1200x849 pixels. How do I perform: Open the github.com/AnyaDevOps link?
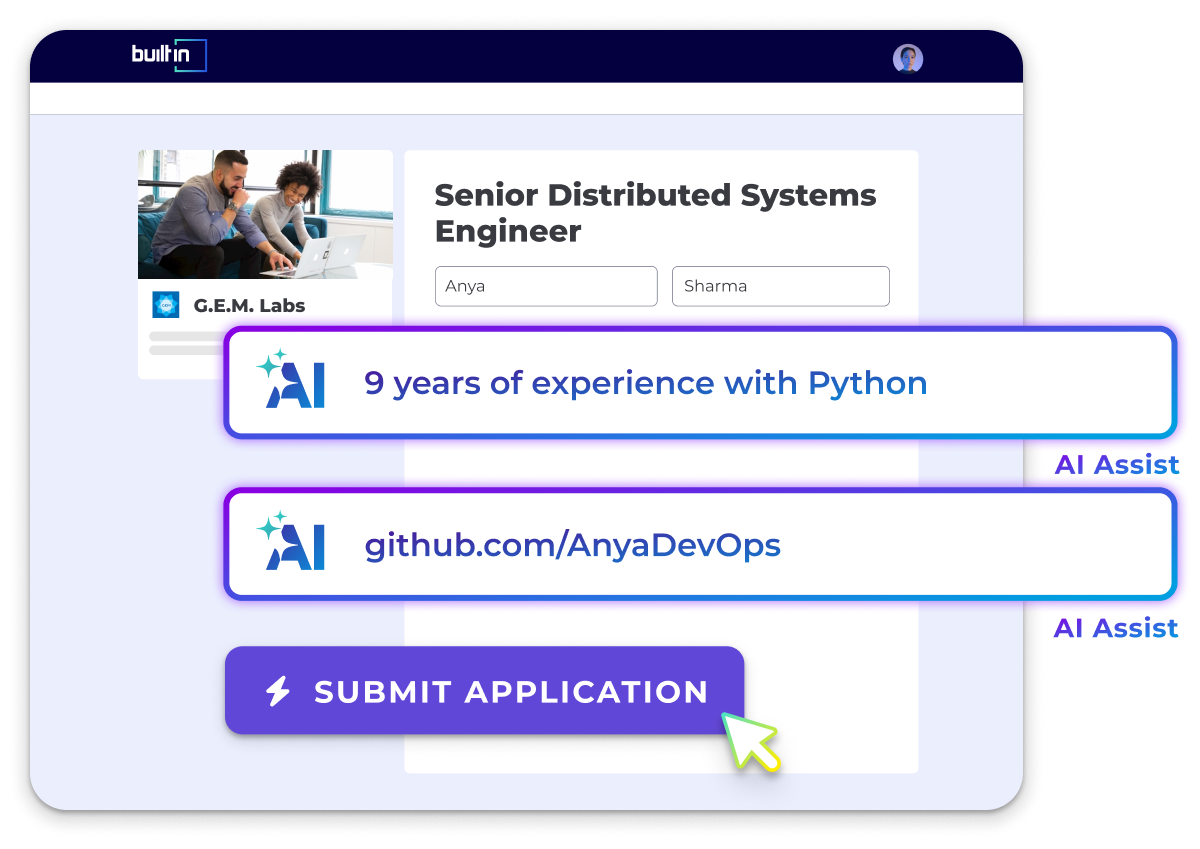pos(572,545)
